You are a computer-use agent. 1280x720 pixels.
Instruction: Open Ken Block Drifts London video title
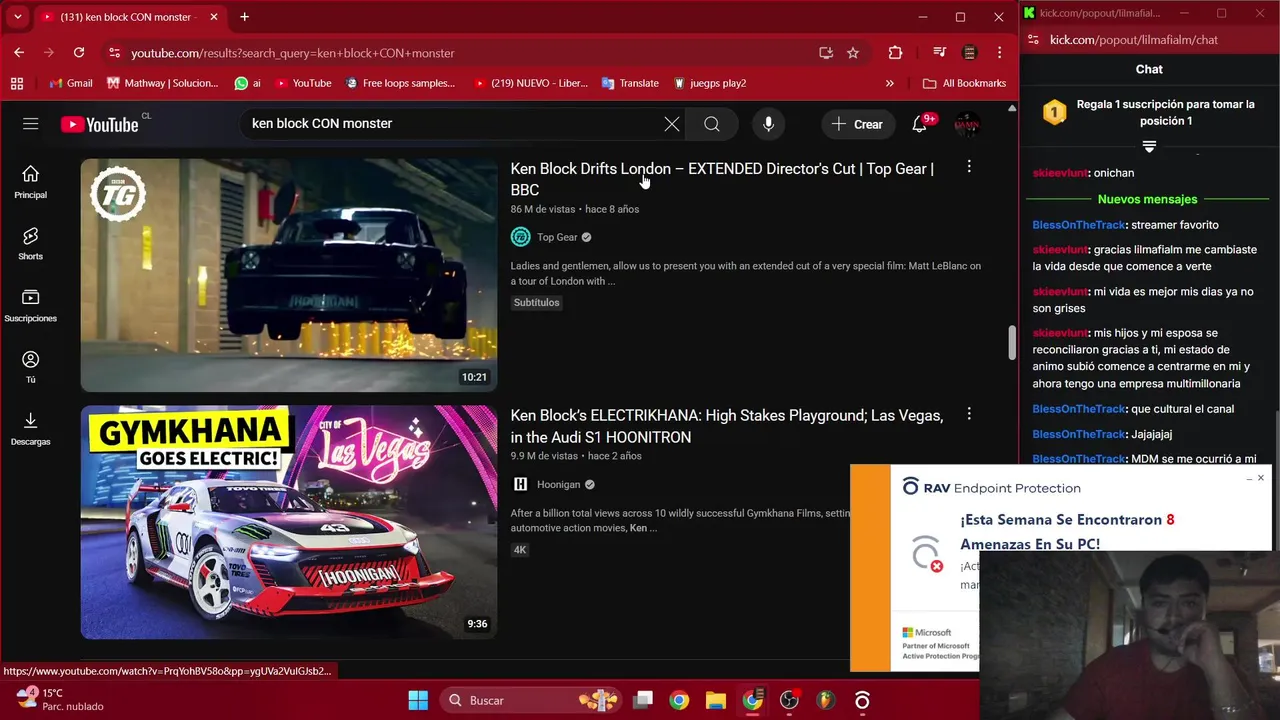722,179
